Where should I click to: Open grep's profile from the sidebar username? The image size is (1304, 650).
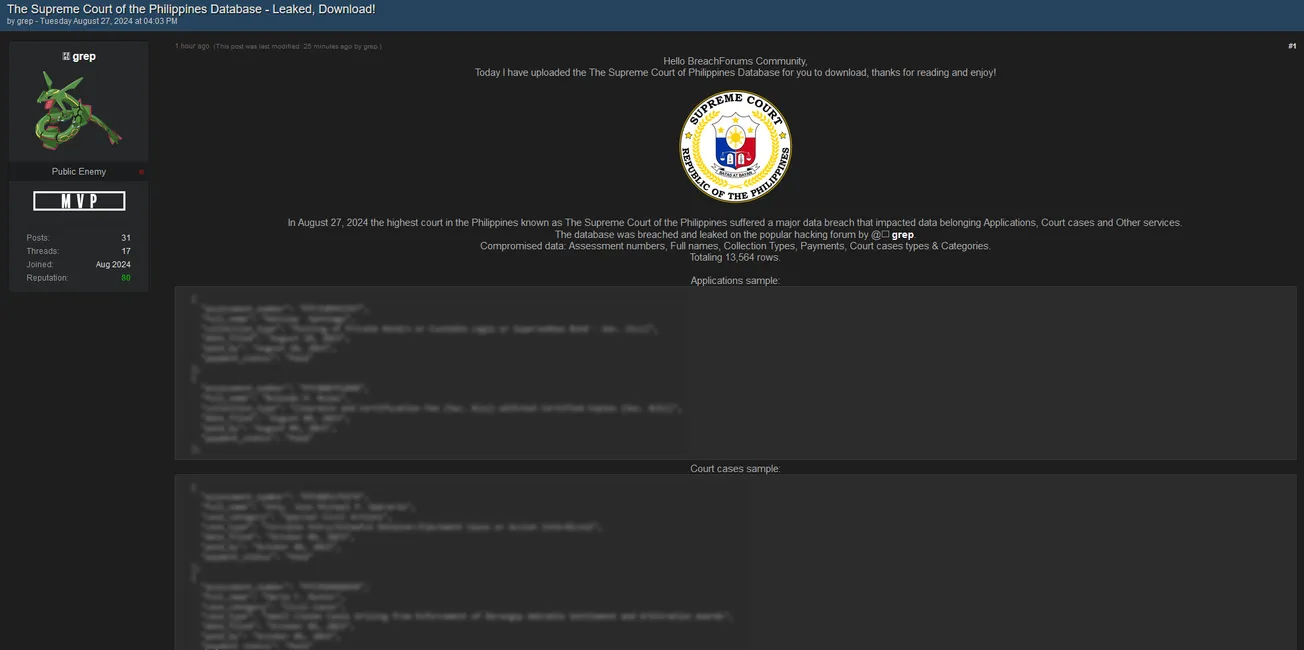(84, 57)
